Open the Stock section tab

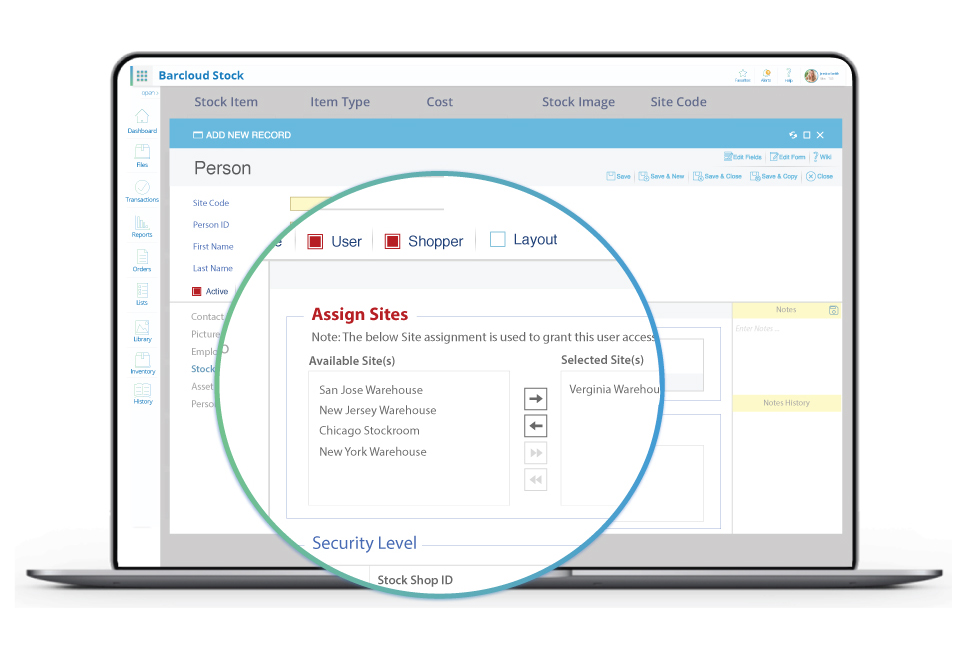[x=203, y=369]
